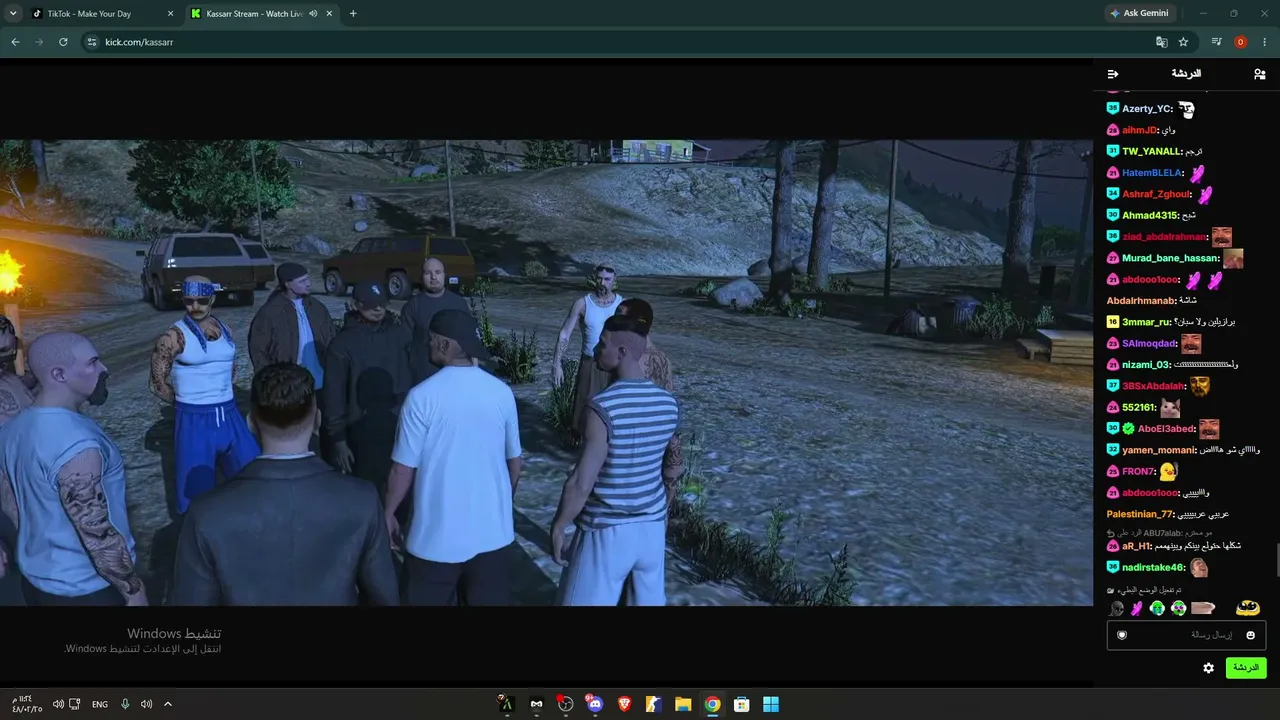
Task: Insert the yellow smiley quick emote
Action: click(1247, 607)
